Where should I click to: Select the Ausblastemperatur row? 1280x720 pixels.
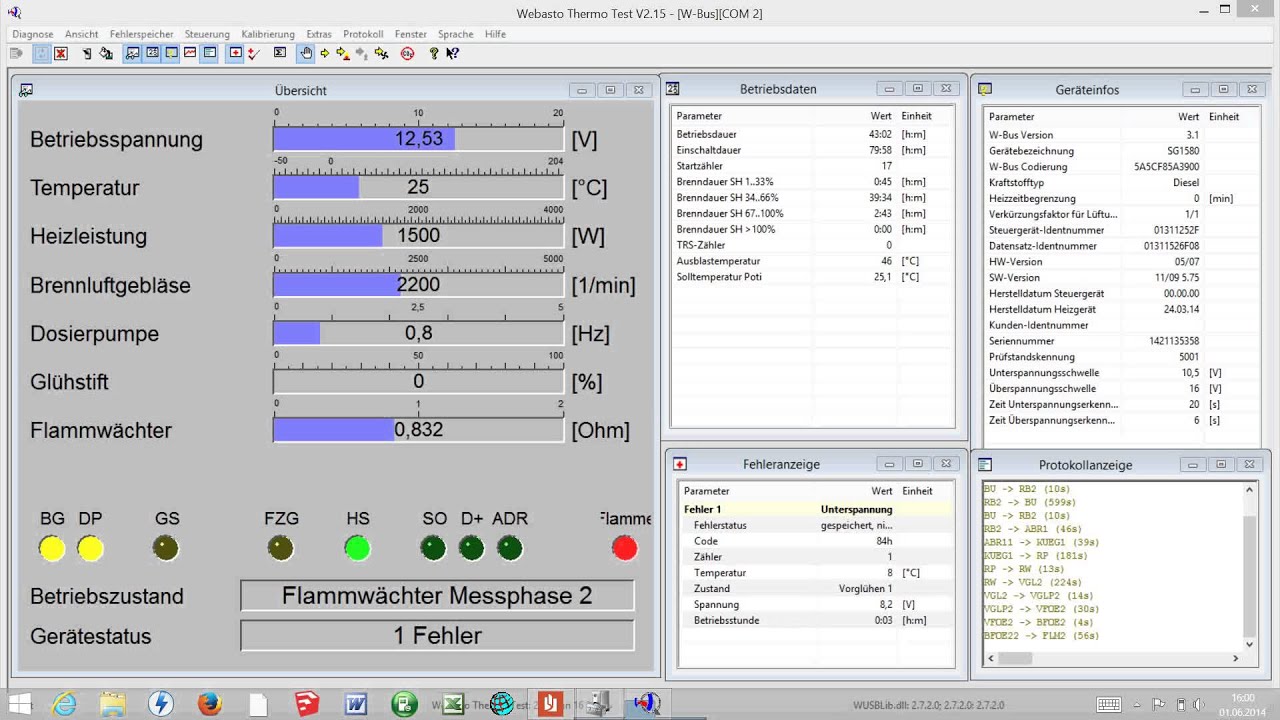[x=813, y=261]
